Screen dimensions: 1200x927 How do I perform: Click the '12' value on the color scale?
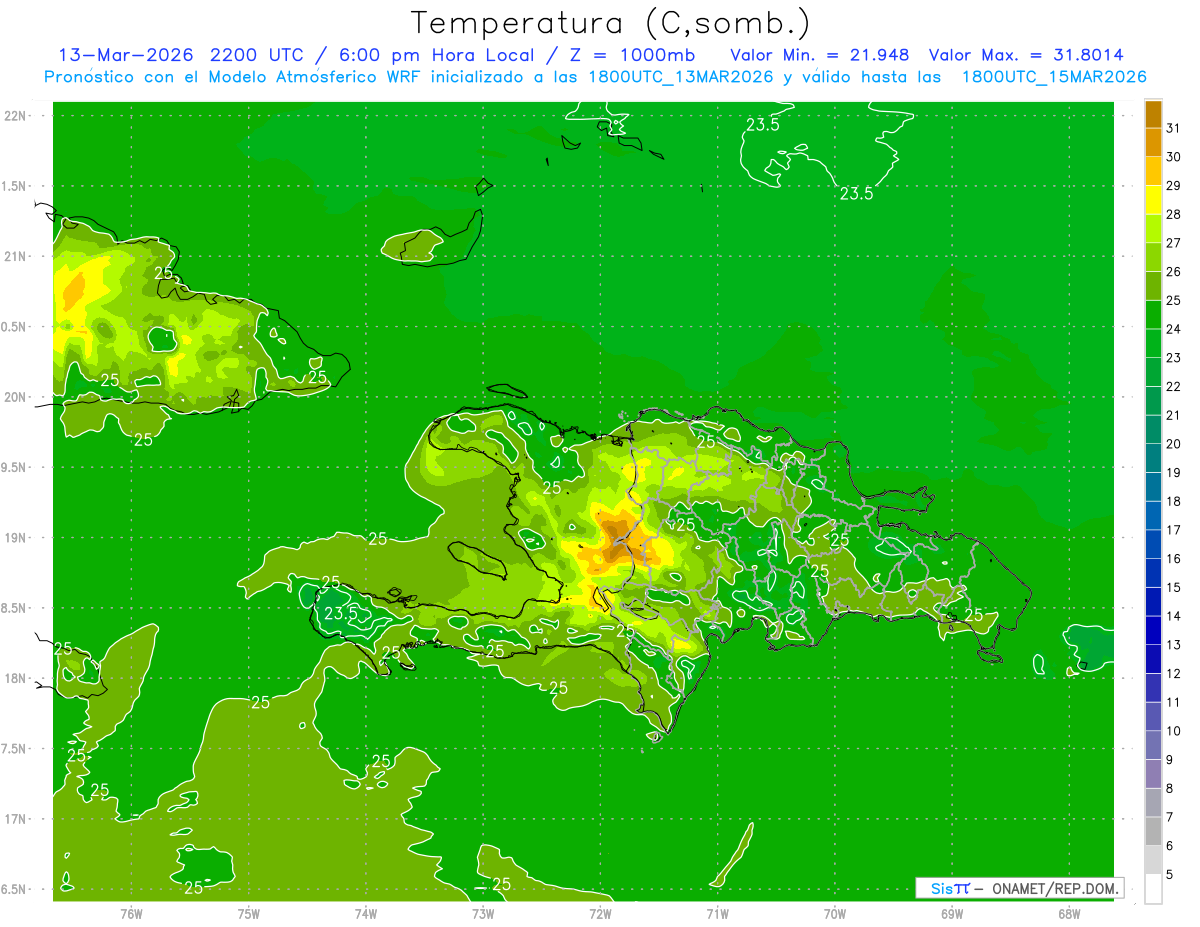1174,674
